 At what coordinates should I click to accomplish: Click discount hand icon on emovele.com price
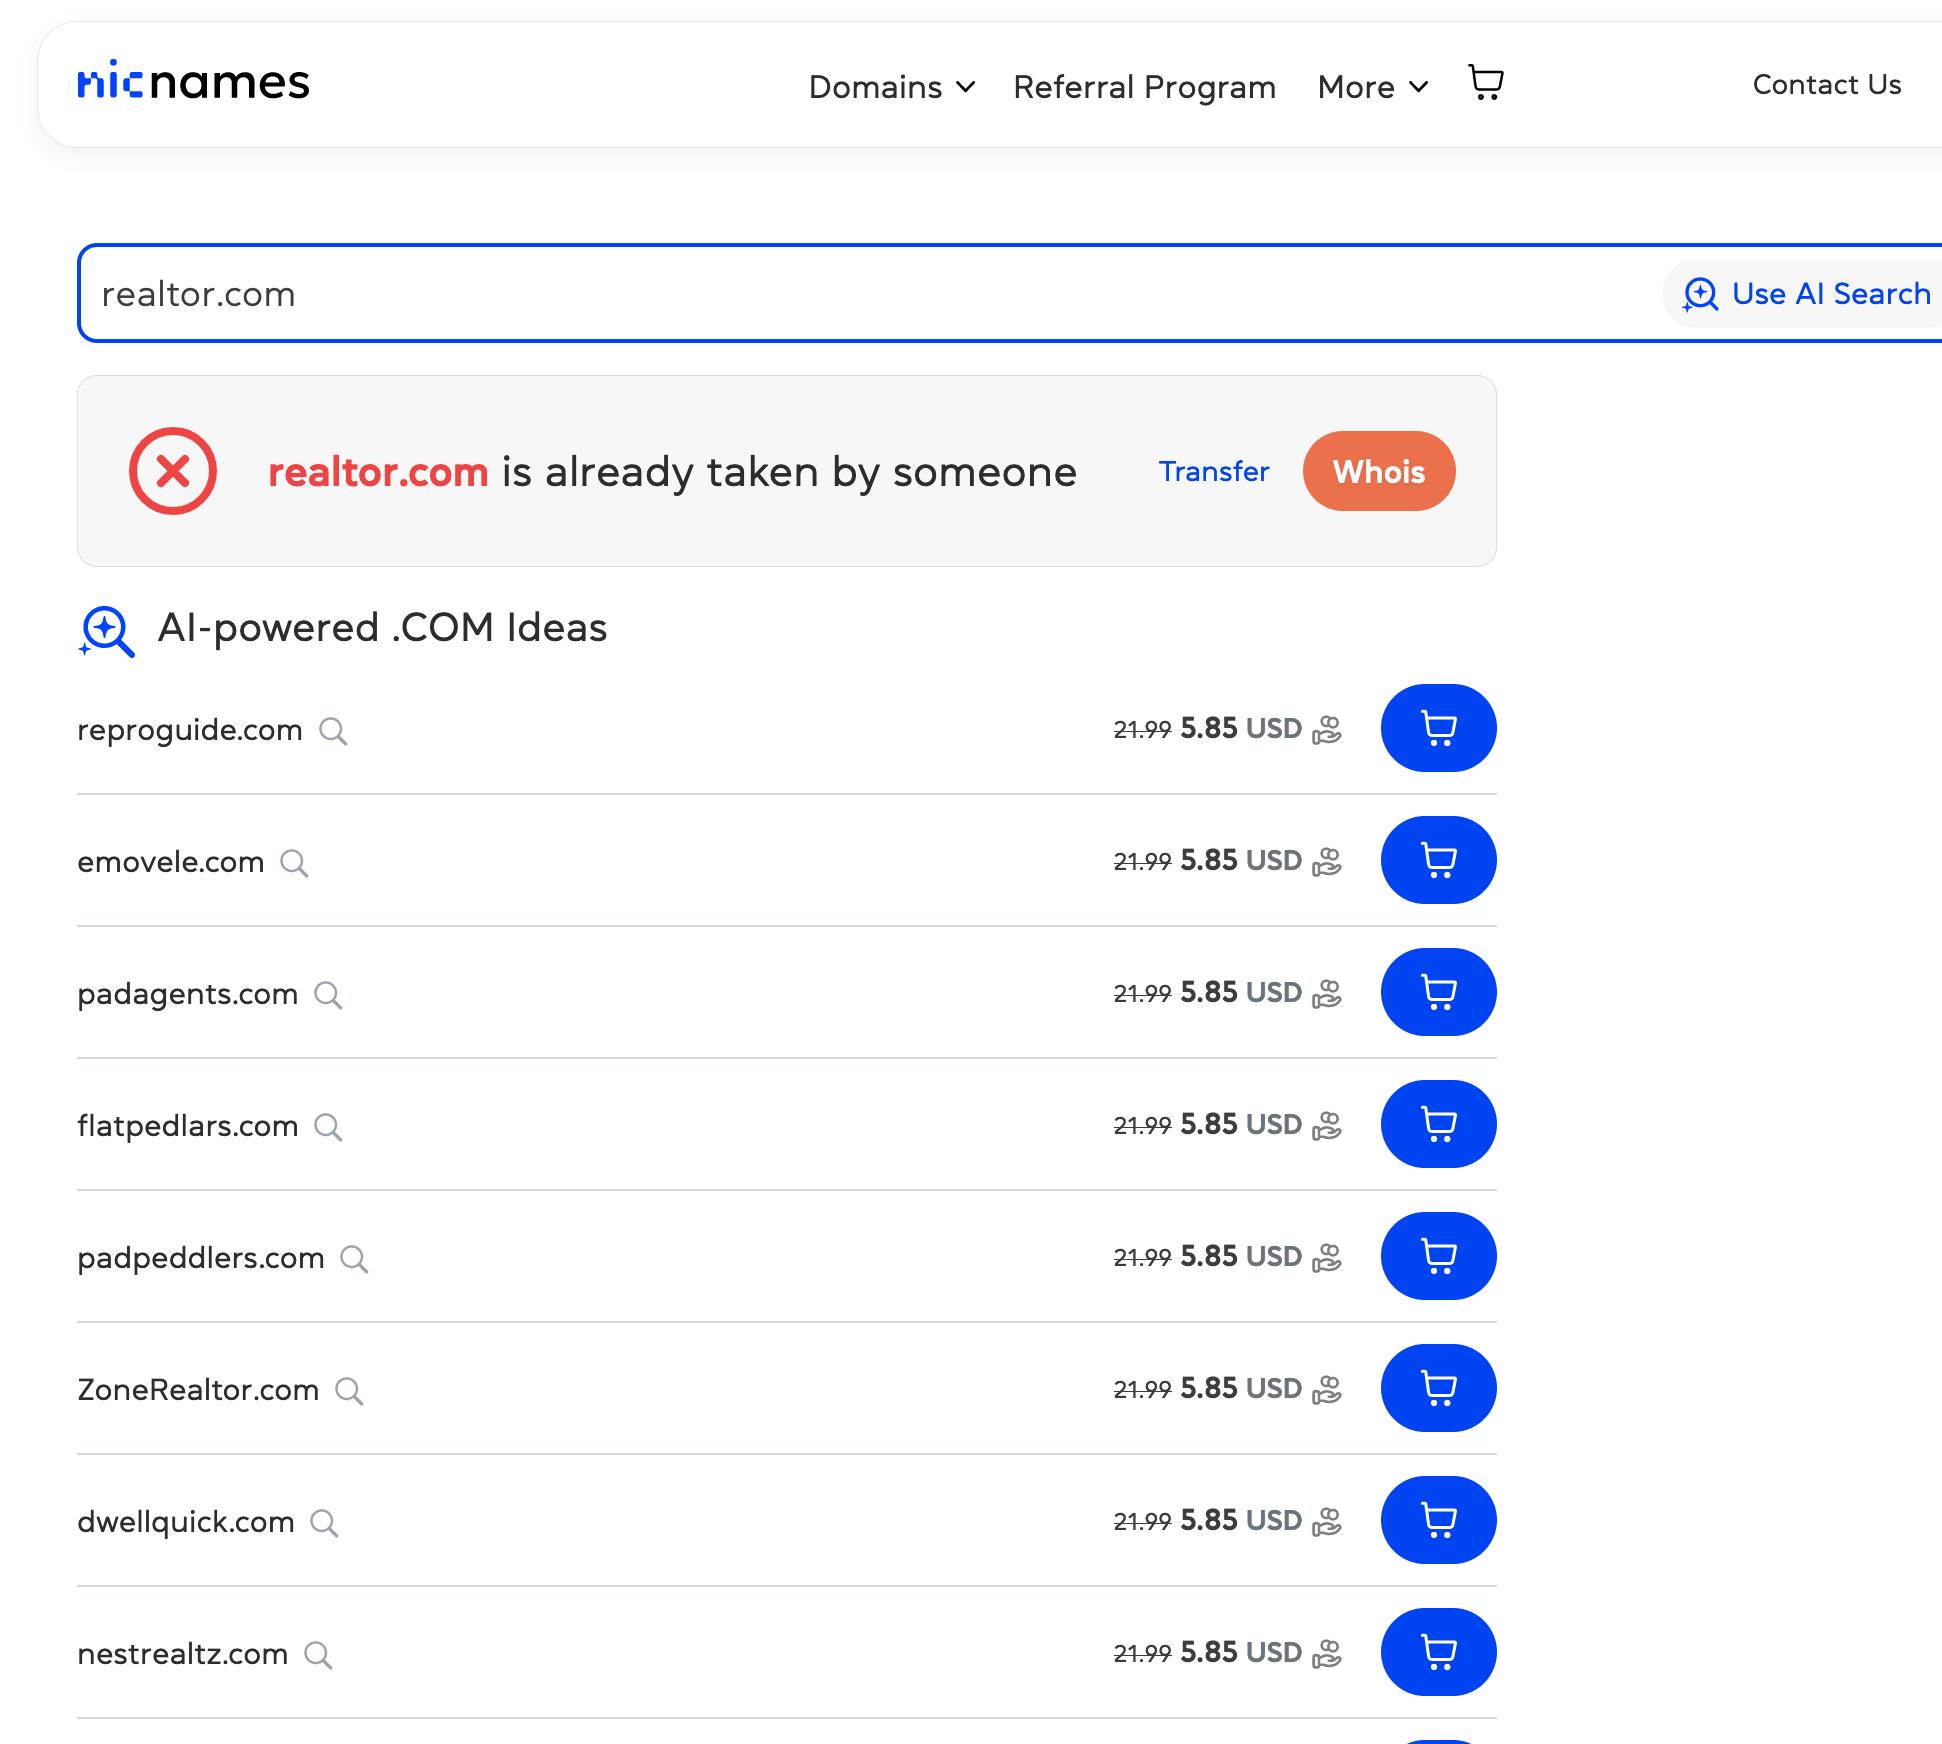coord(1327,861)
